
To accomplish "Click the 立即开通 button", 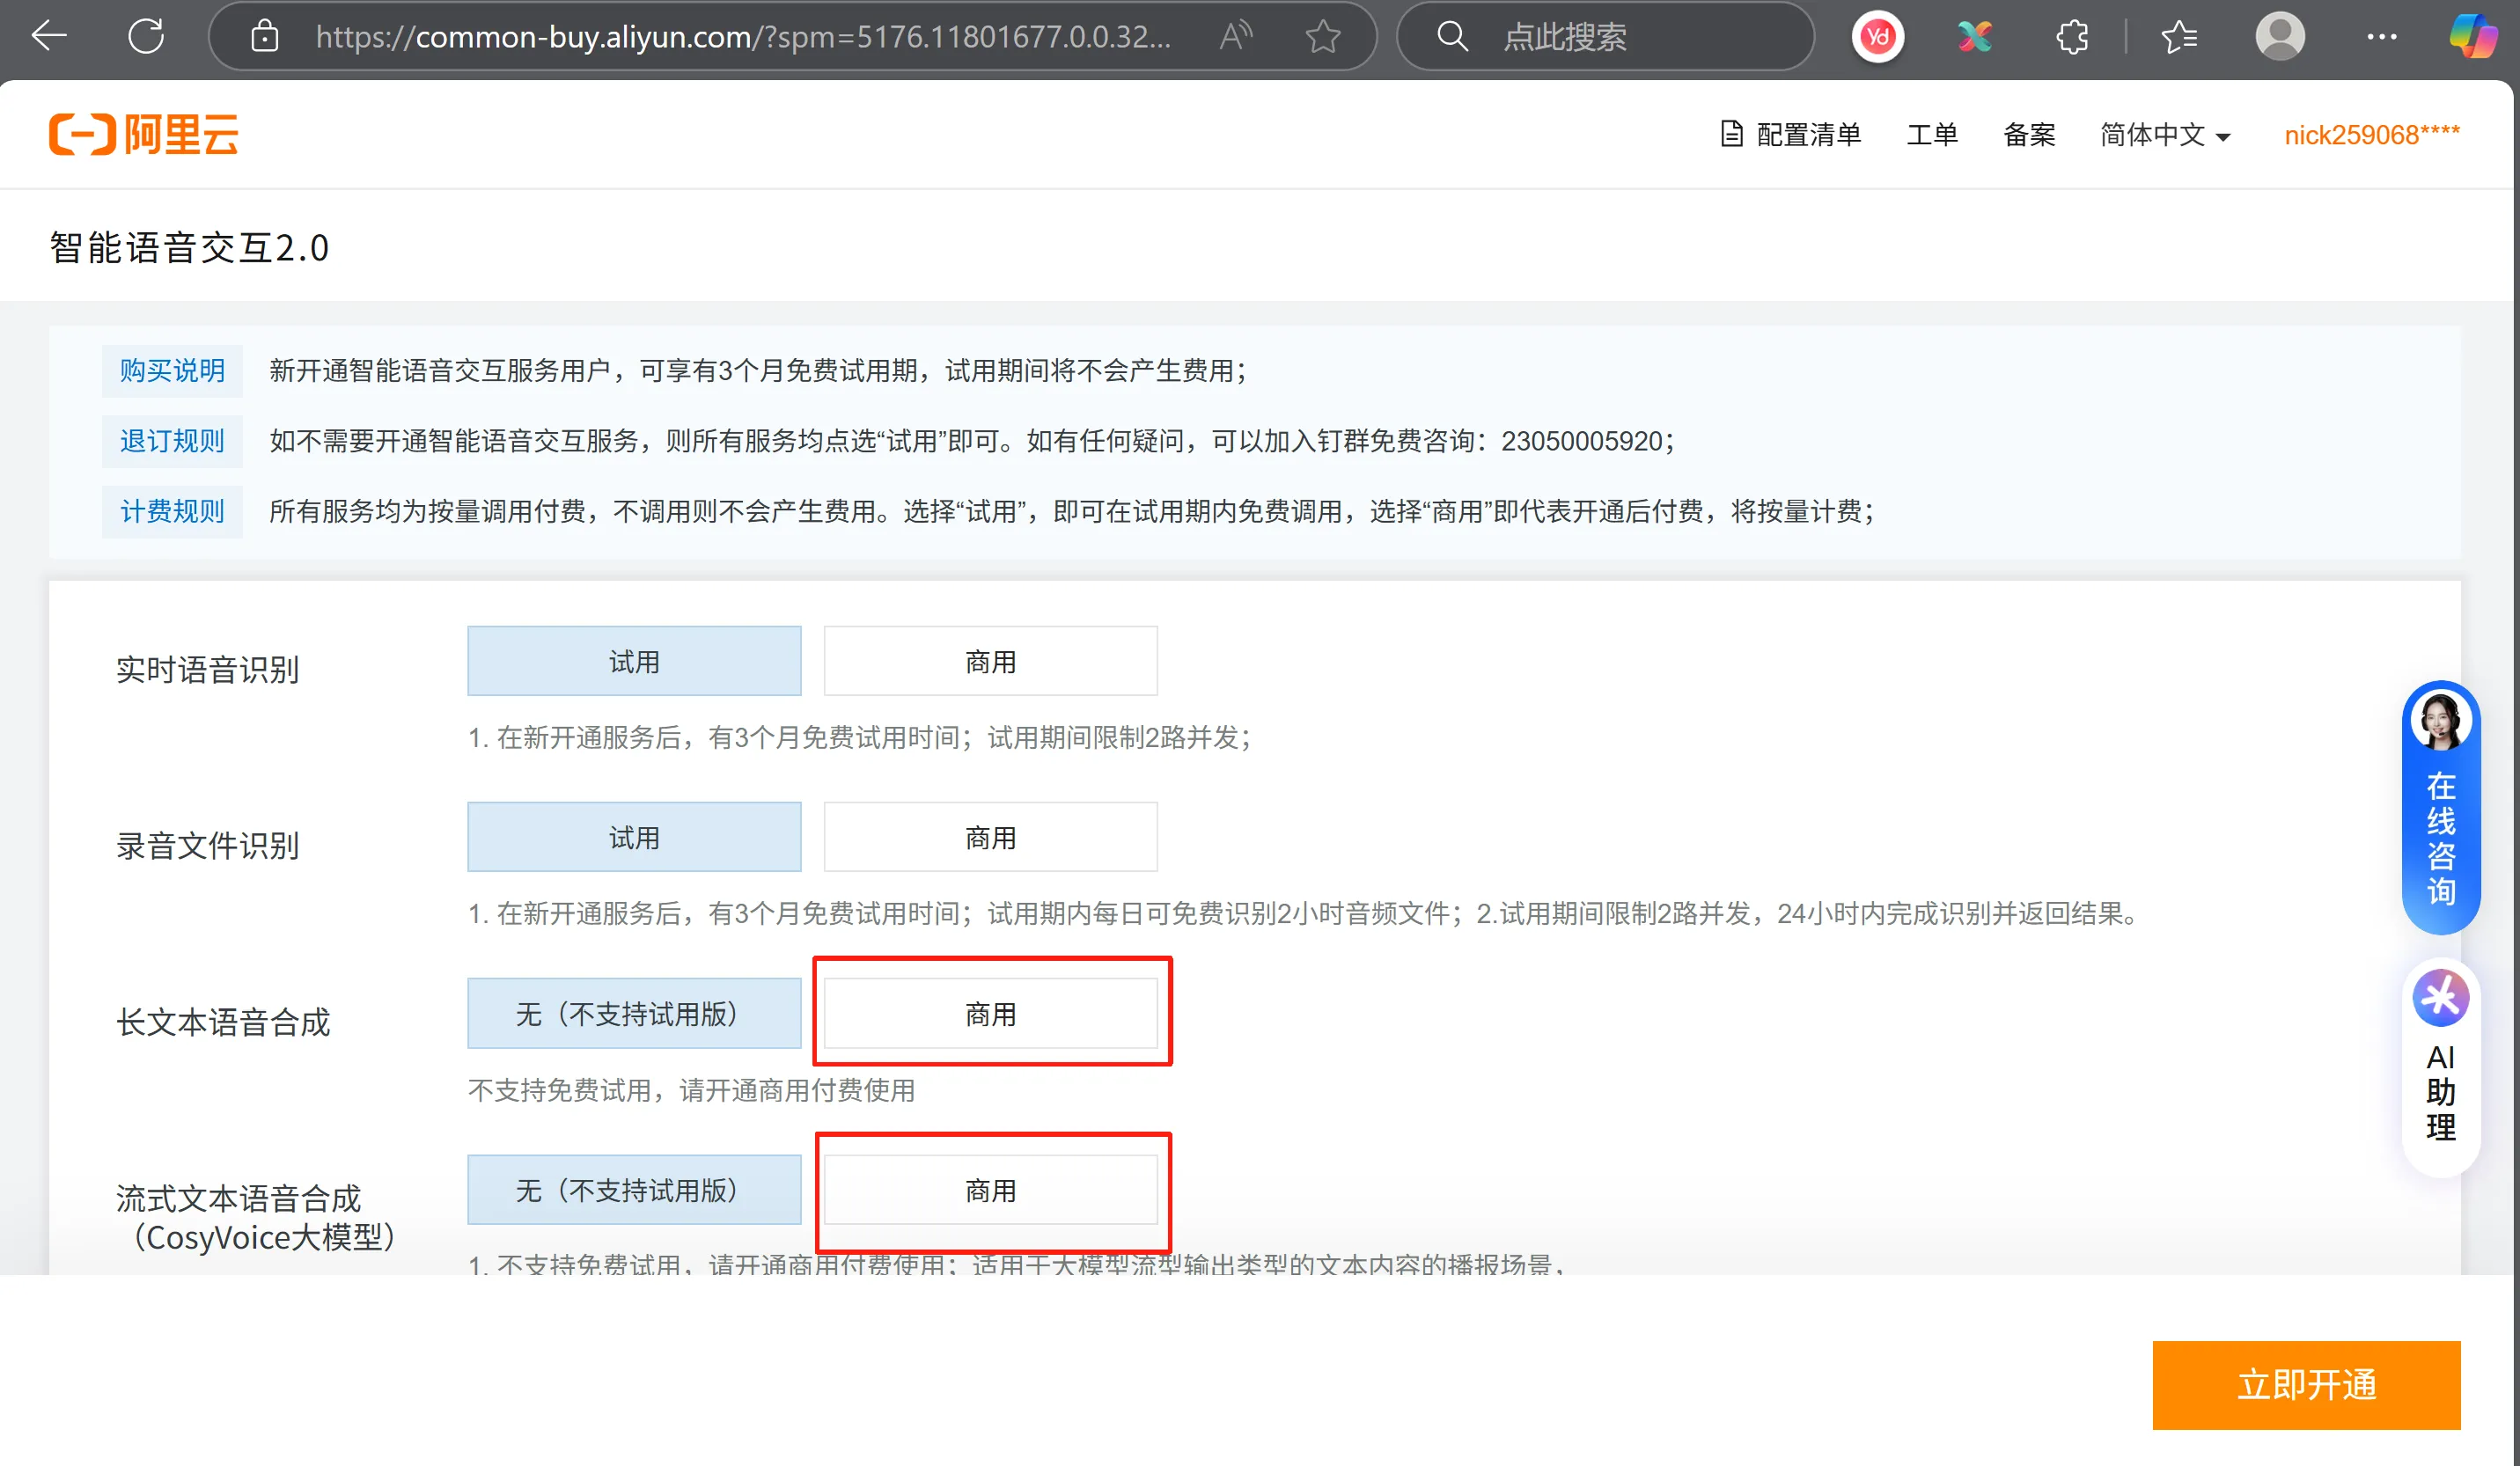I will click(2306, 1385).
